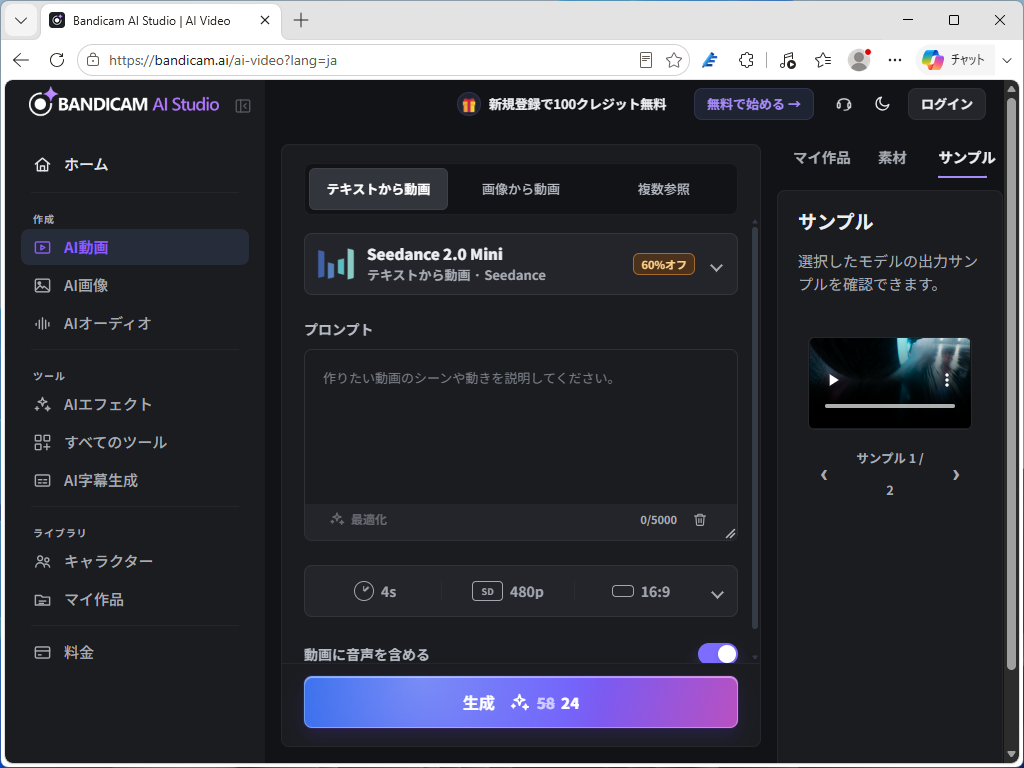Select the 4s duration setting

(376, 592)
